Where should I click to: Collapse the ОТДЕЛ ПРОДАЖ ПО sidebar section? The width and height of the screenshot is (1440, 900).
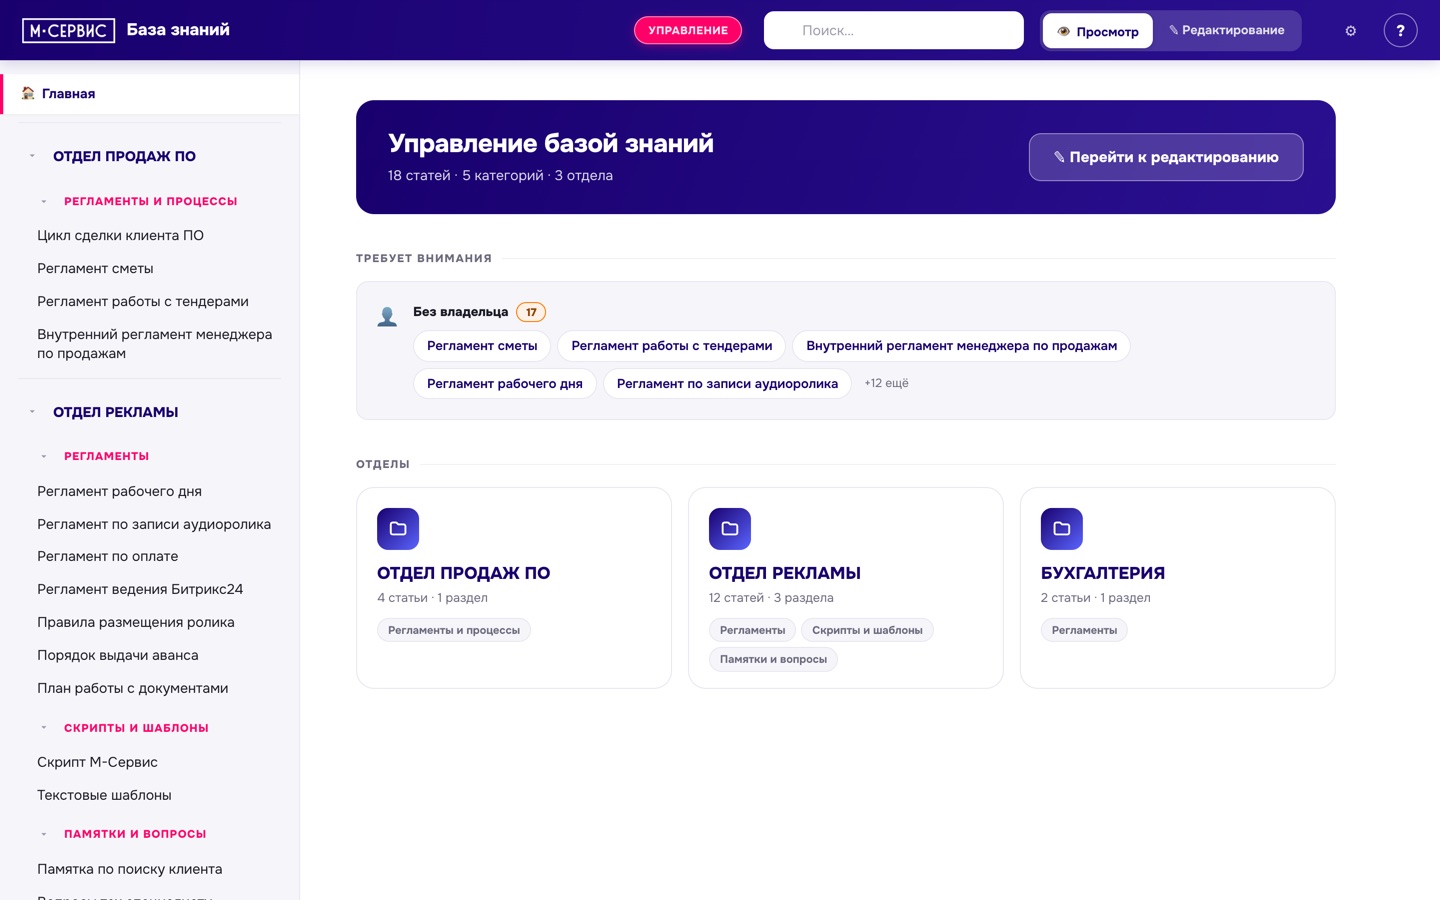click(32, 156)
